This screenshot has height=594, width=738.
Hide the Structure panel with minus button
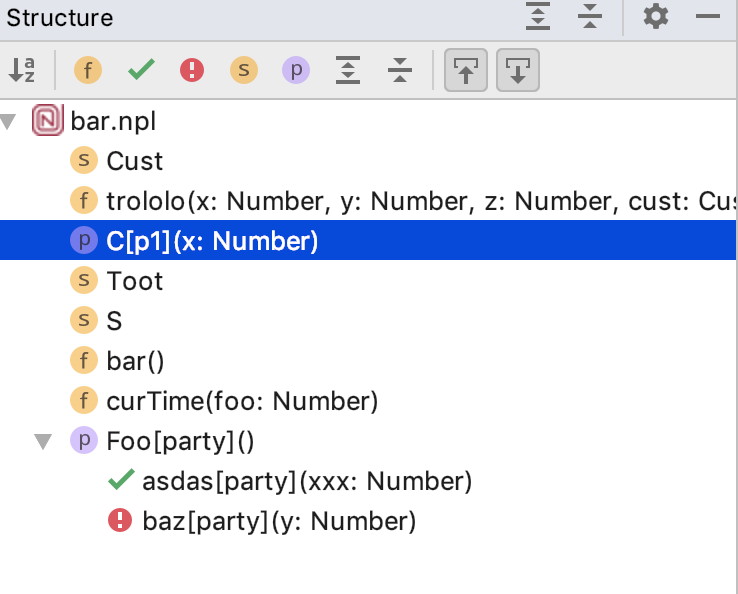click(x=708, y=17)
